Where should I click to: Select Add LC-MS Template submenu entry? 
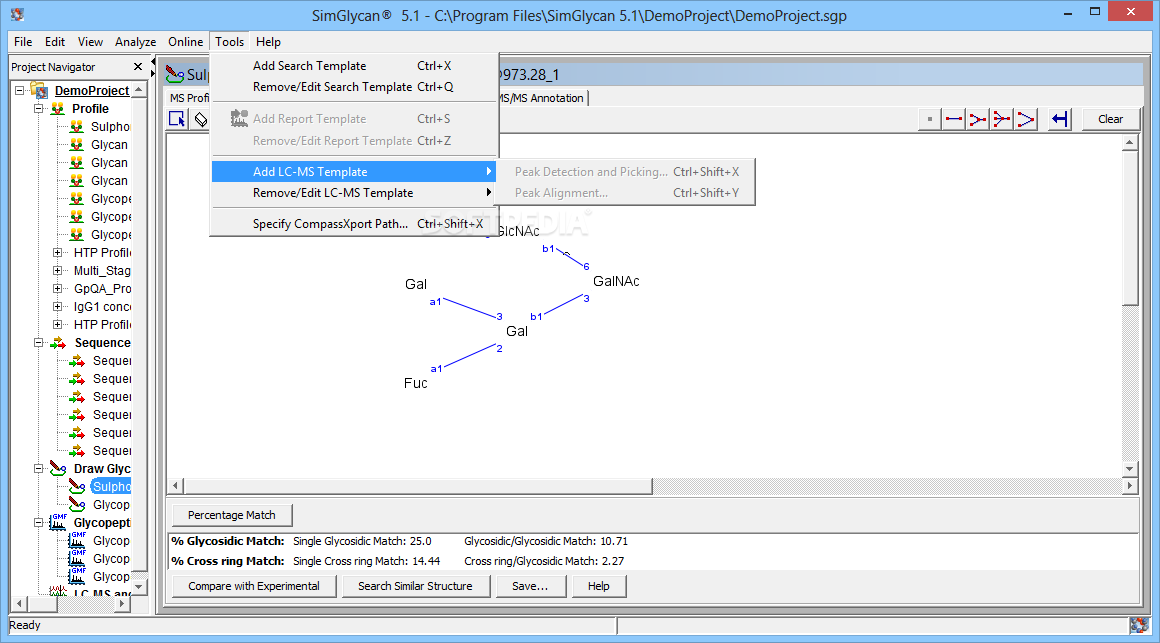(354, 172)
